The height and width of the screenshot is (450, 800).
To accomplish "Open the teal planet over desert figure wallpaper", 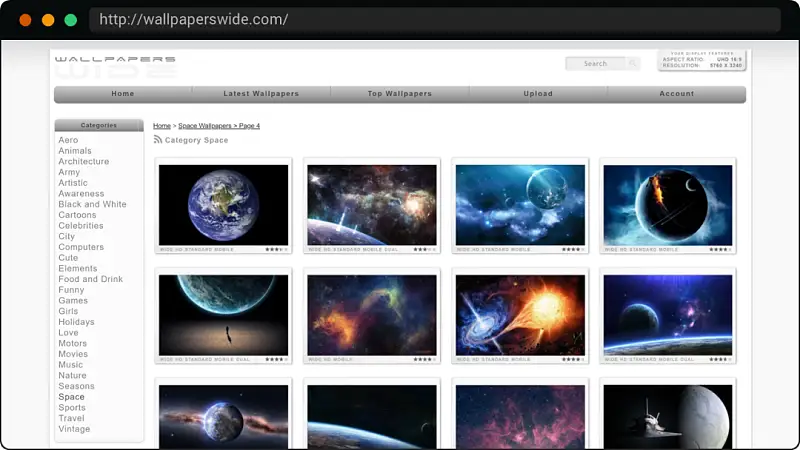I will 223,315.
